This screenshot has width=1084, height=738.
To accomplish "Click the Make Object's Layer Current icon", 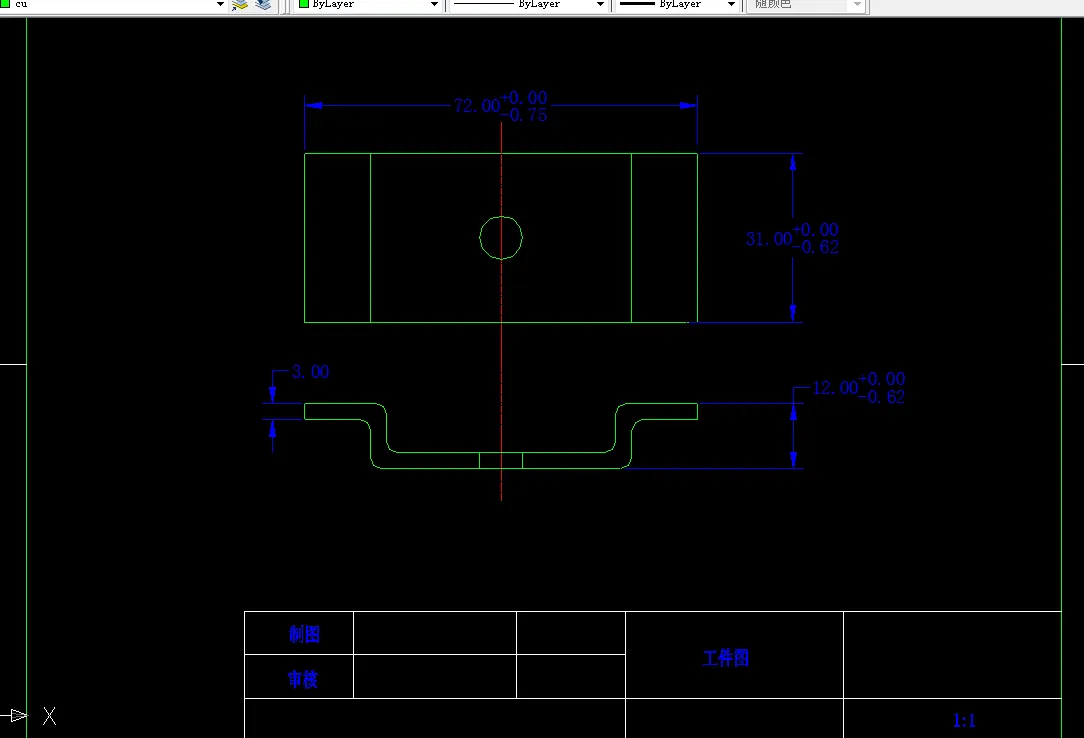I will 238,5.
